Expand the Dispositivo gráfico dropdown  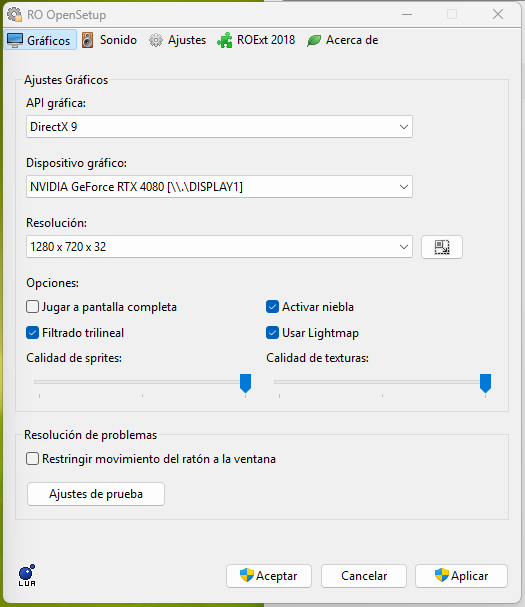219,187
